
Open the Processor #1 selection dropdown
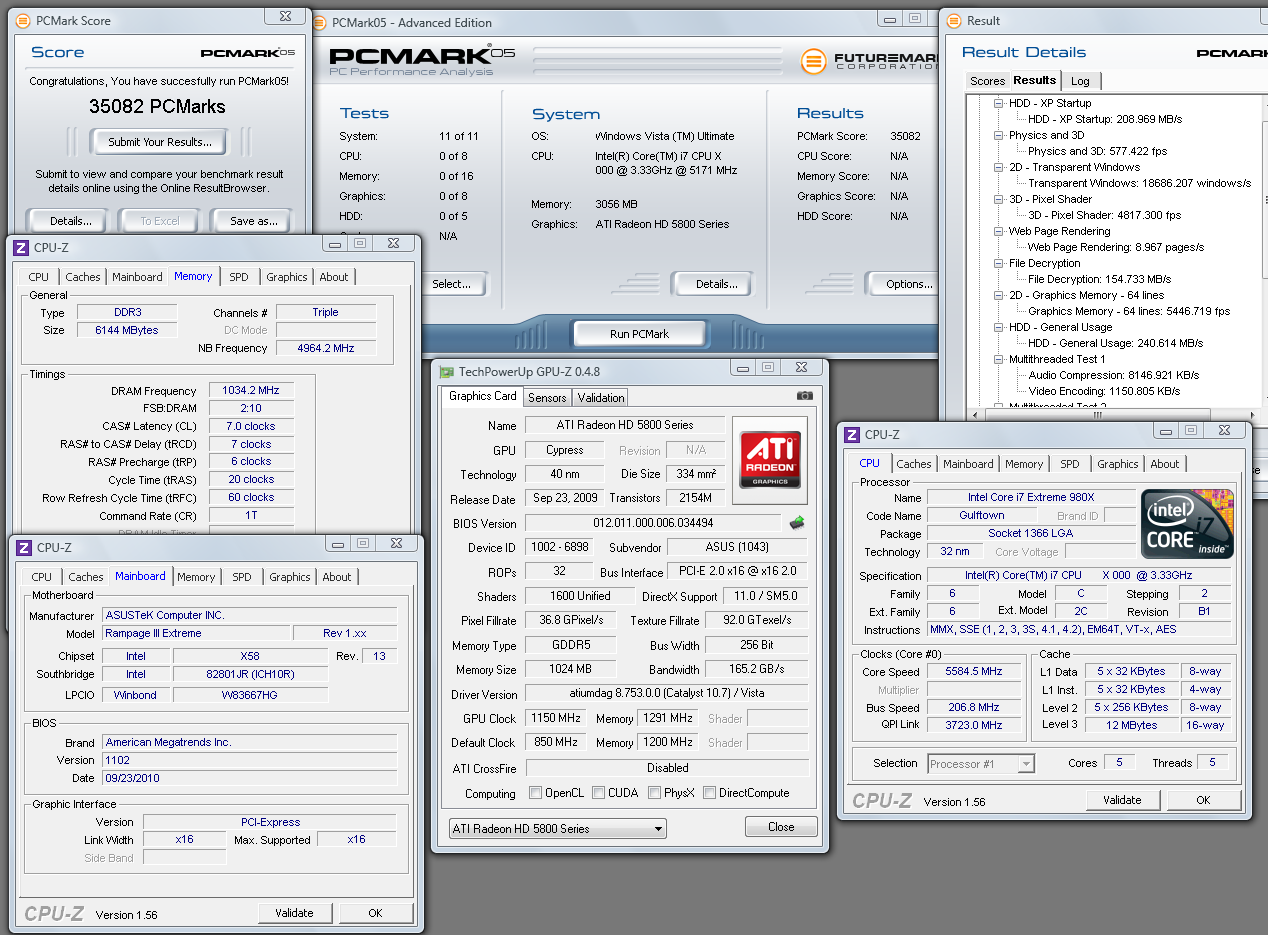(x=981, y=763)
